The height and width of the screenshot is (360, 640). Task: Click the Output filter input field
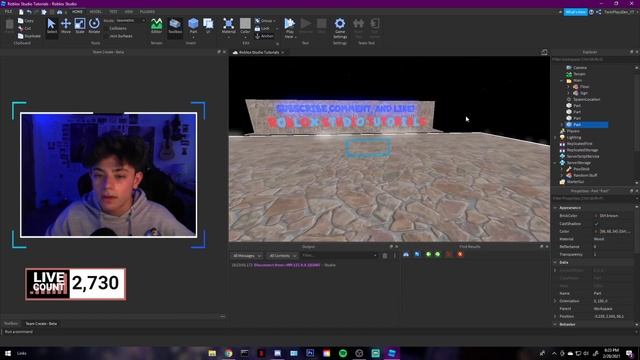(x=339, y=256)
